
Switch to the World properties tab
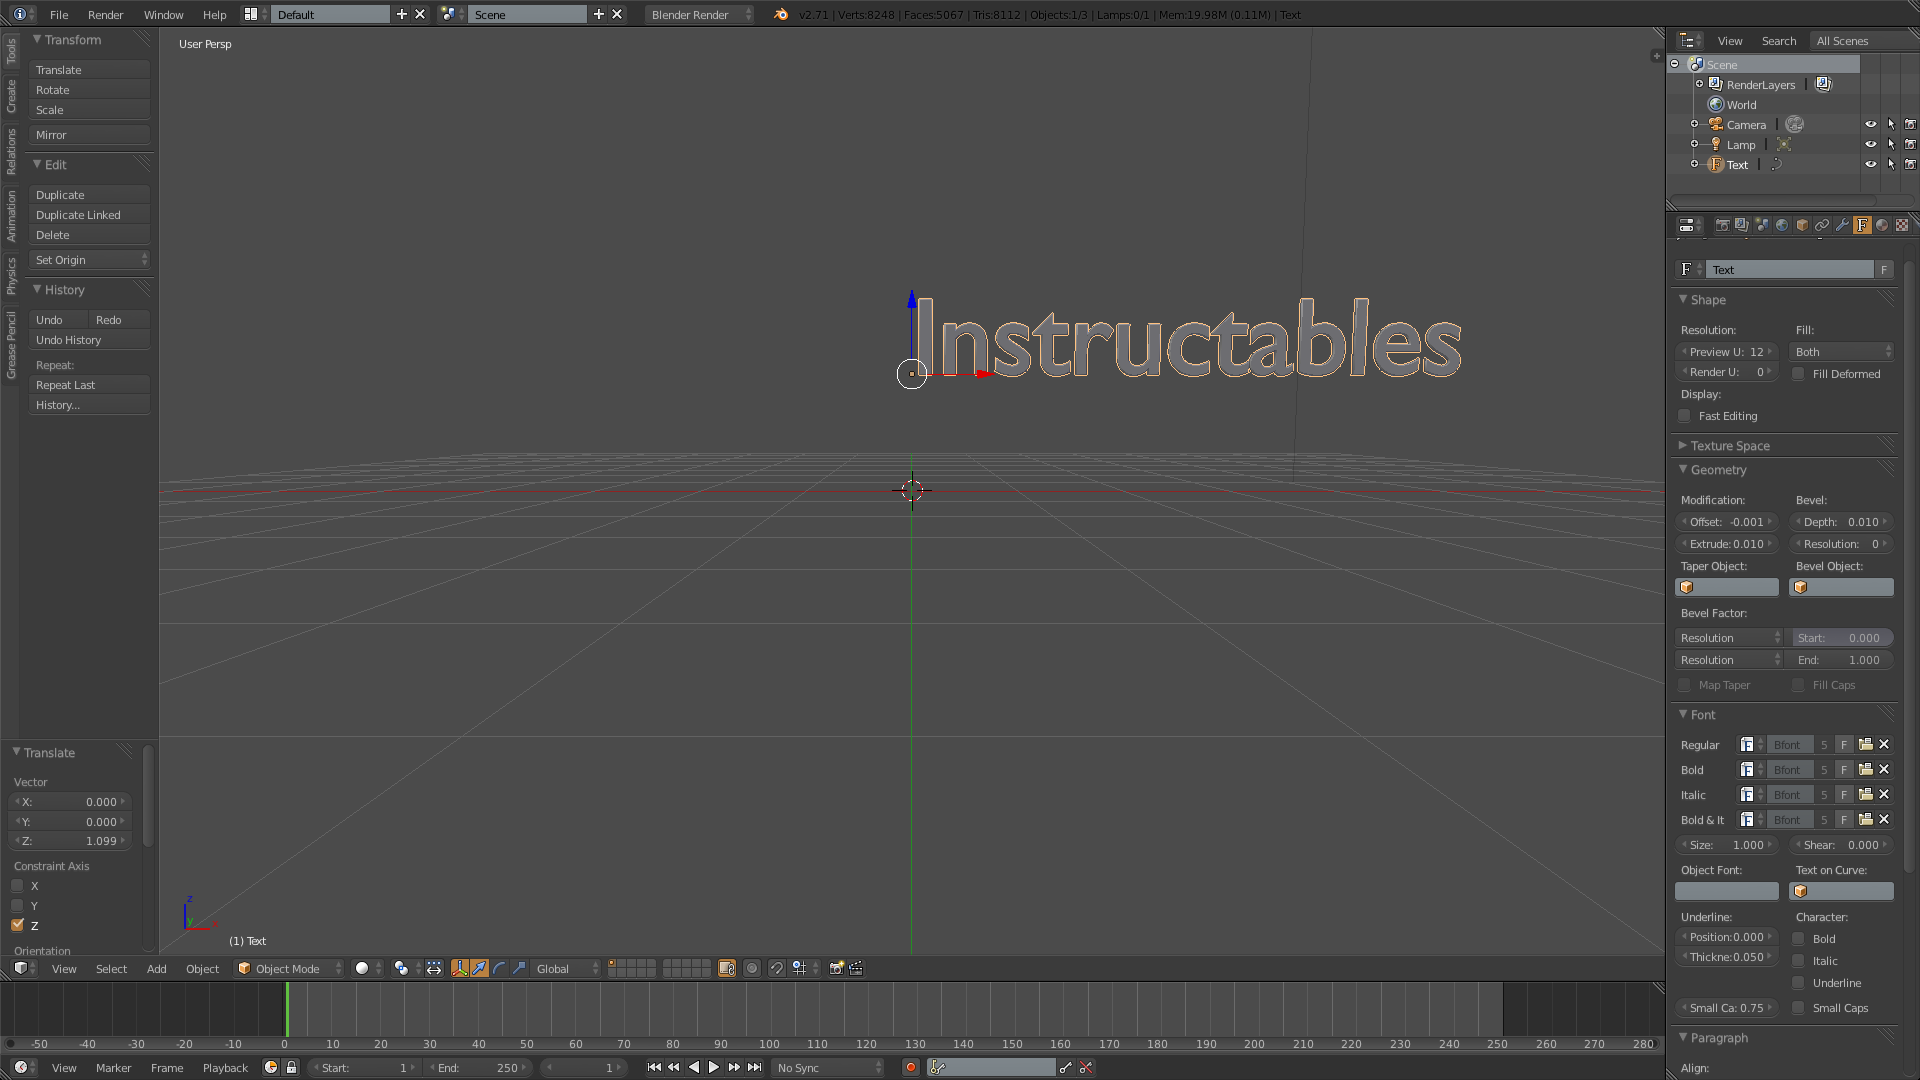[x=1782, y=225]
